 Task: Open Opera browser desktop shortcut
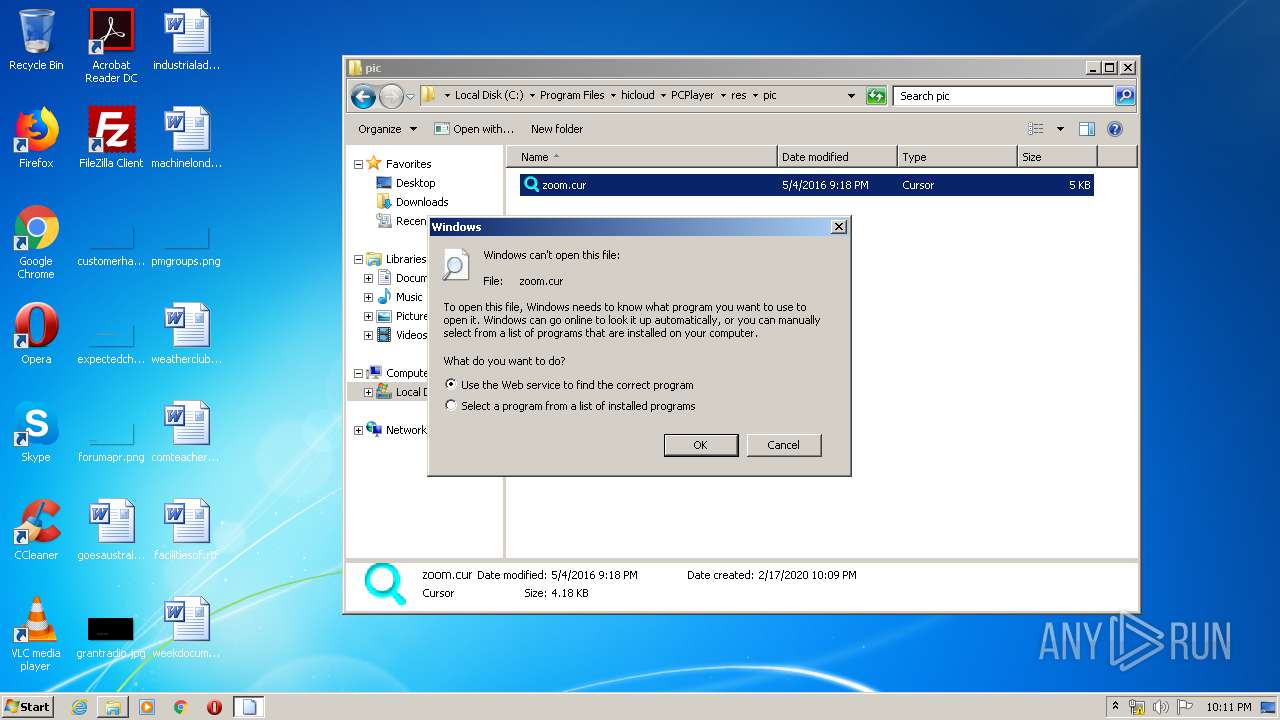pos(36,333)
